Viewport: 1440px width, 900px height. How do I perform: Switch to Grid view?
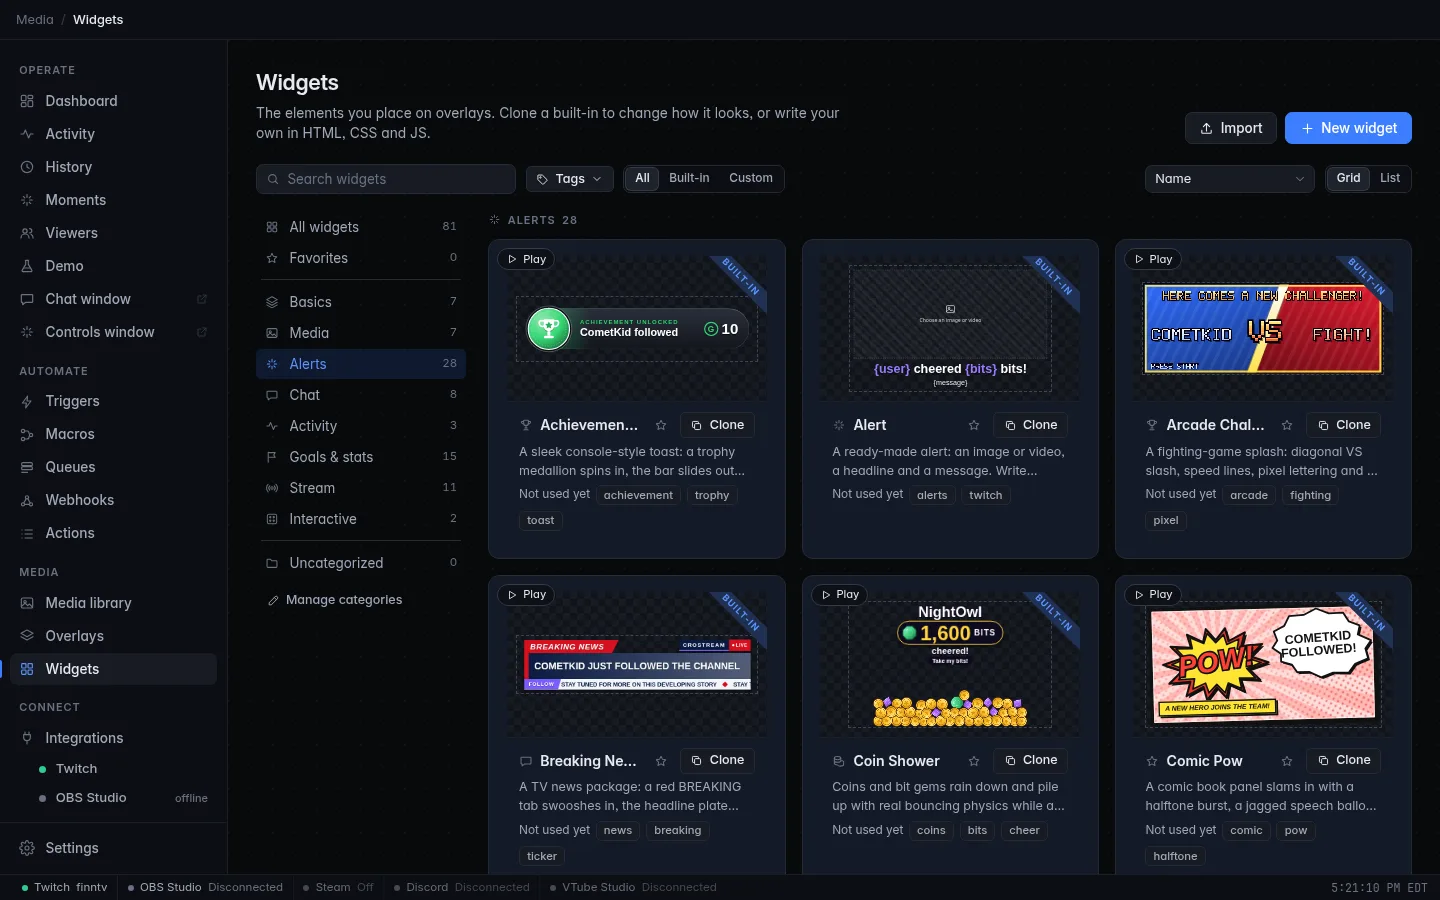tap(1348, 178)
